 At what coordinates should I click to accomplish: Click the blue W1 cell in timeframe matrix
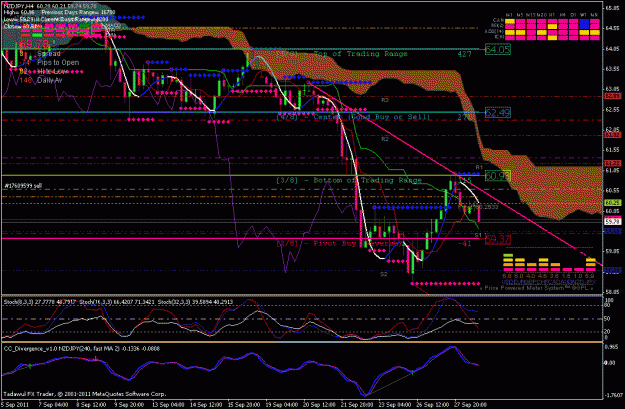click(584, 24)
